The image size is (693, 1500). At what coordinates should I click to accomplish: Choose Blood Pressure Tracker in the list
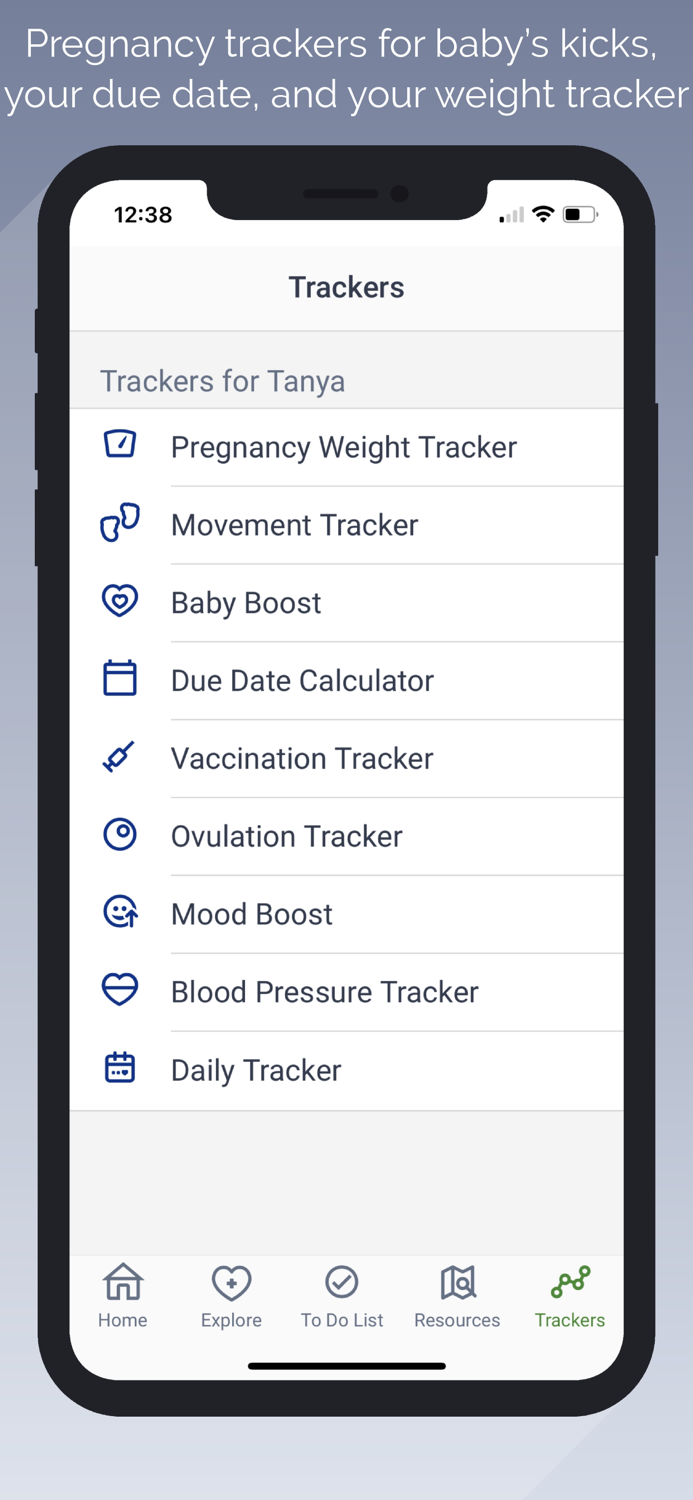coord(325,992)
